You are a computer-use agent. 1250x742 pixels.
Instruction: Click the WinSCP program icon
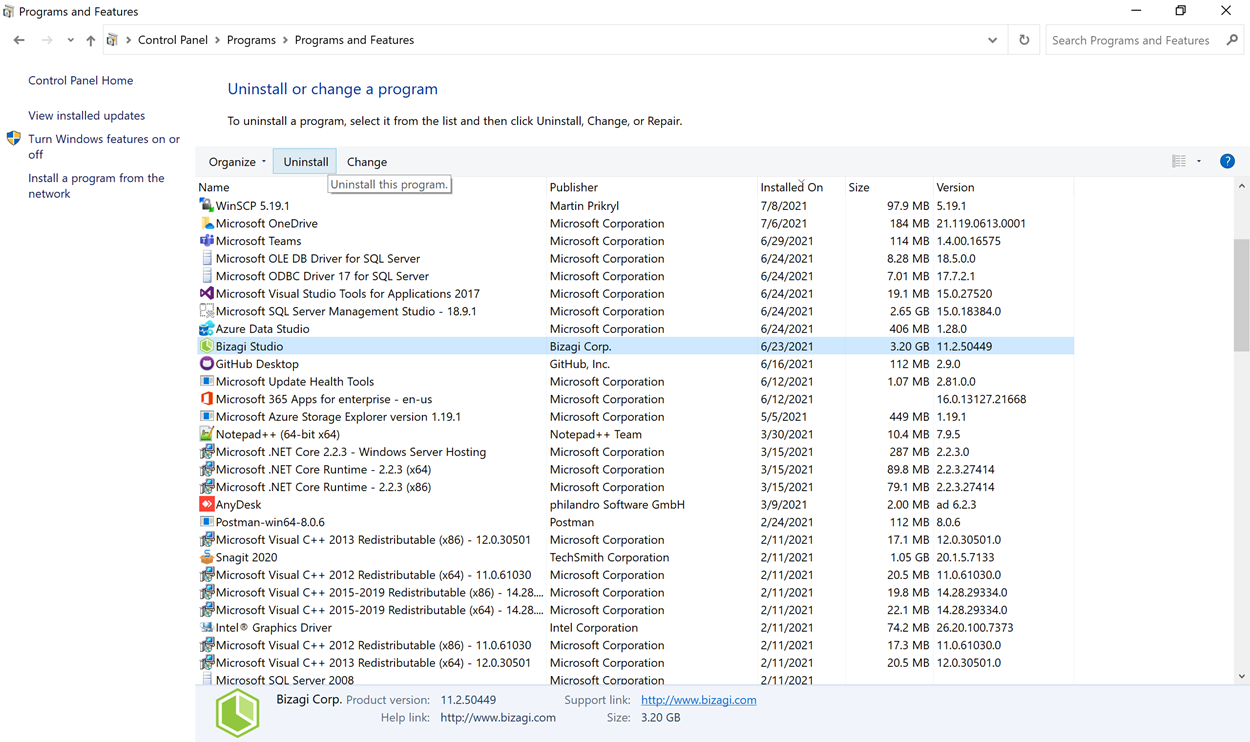coord(206,205)
